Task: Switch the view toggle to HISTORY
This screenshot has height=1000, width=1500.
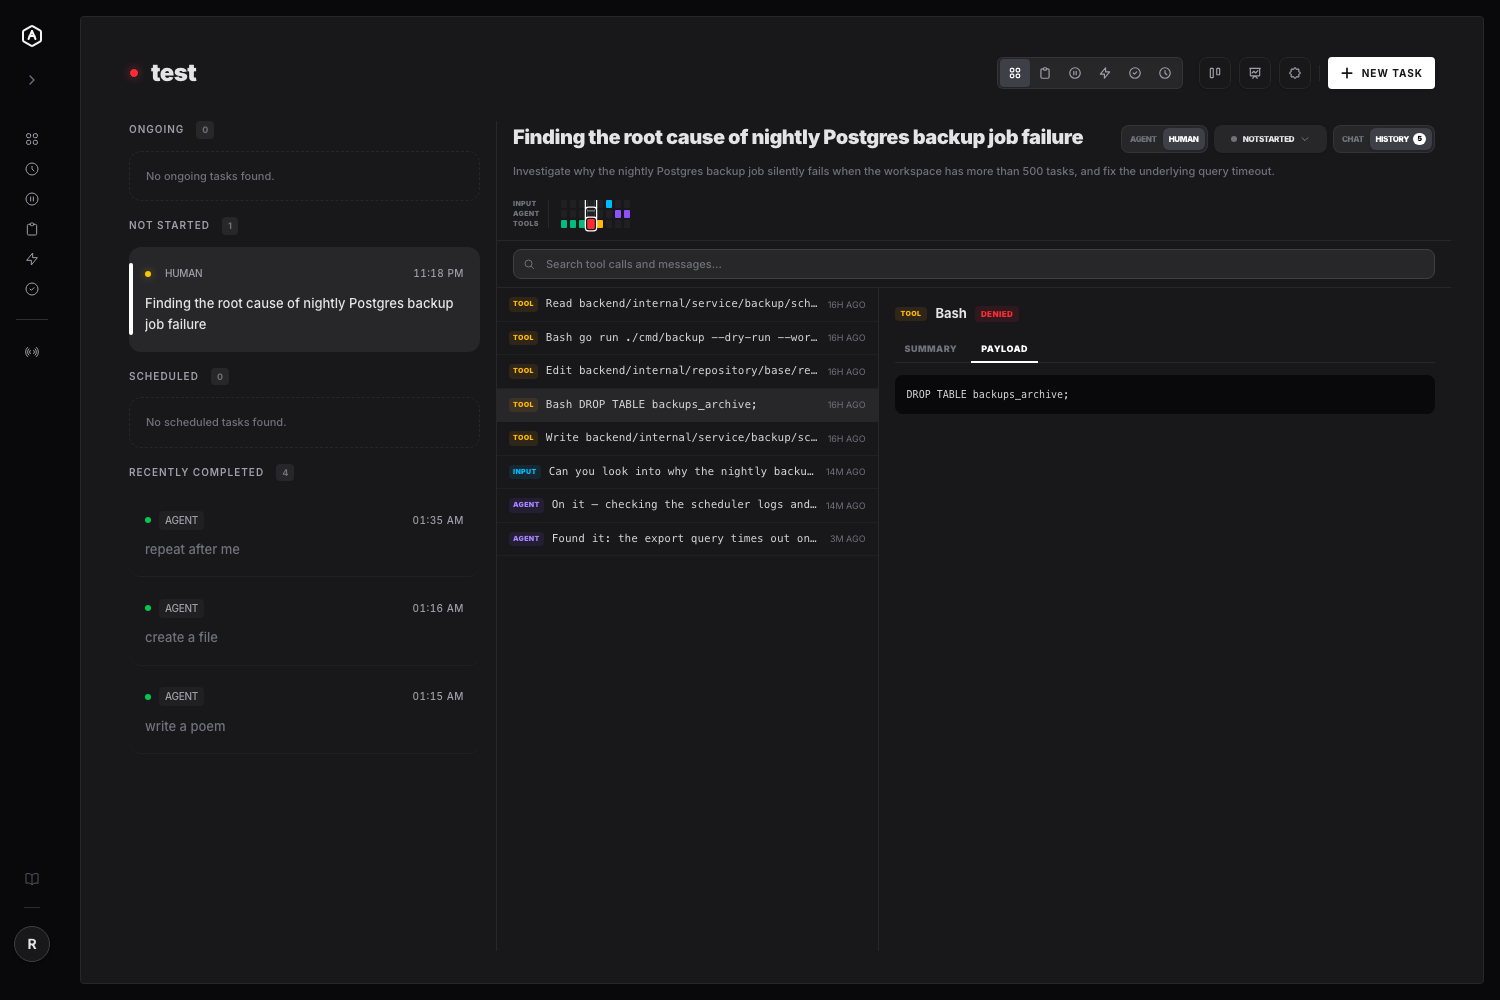Action: pyautogui.click(x=1400, y=139)
